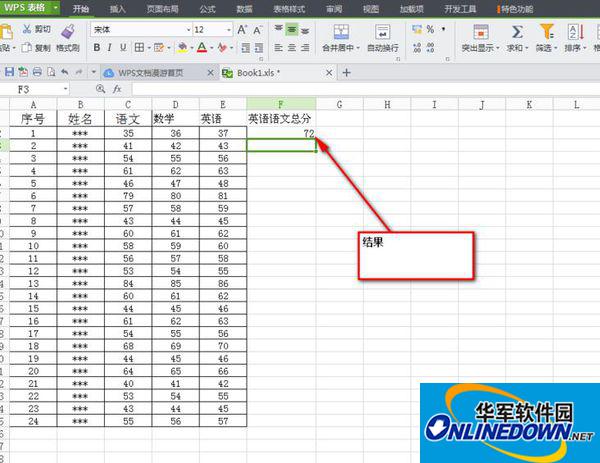Decrease font size with smaller A

258,30
